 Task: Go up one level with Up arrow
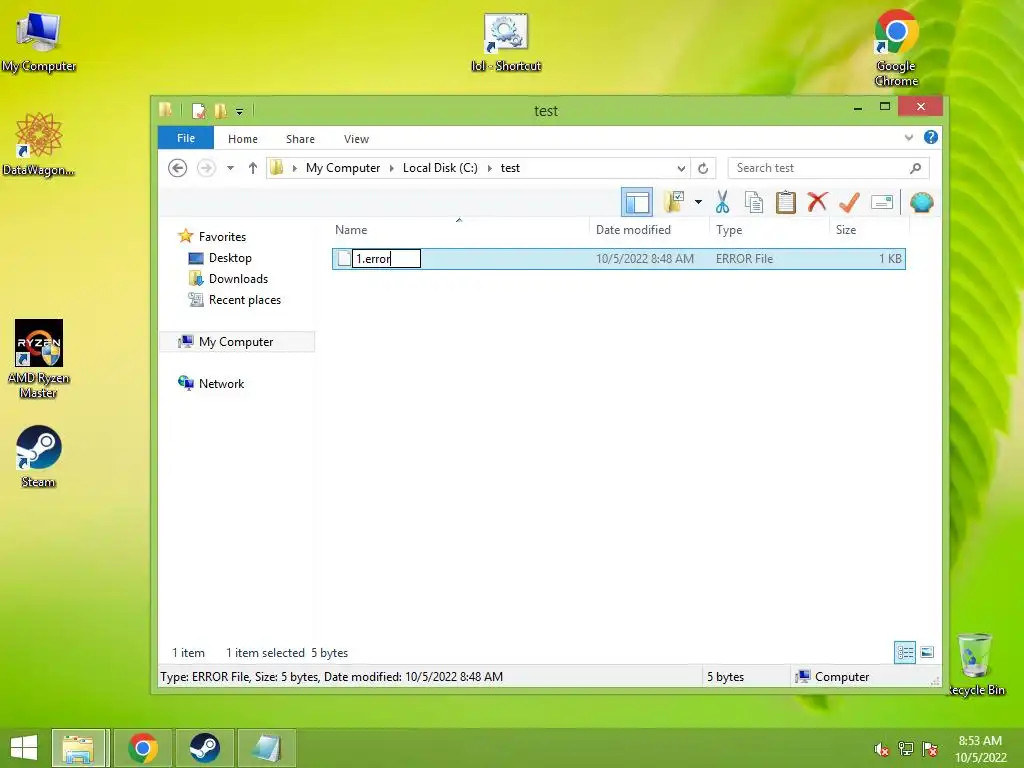(253, 168)
